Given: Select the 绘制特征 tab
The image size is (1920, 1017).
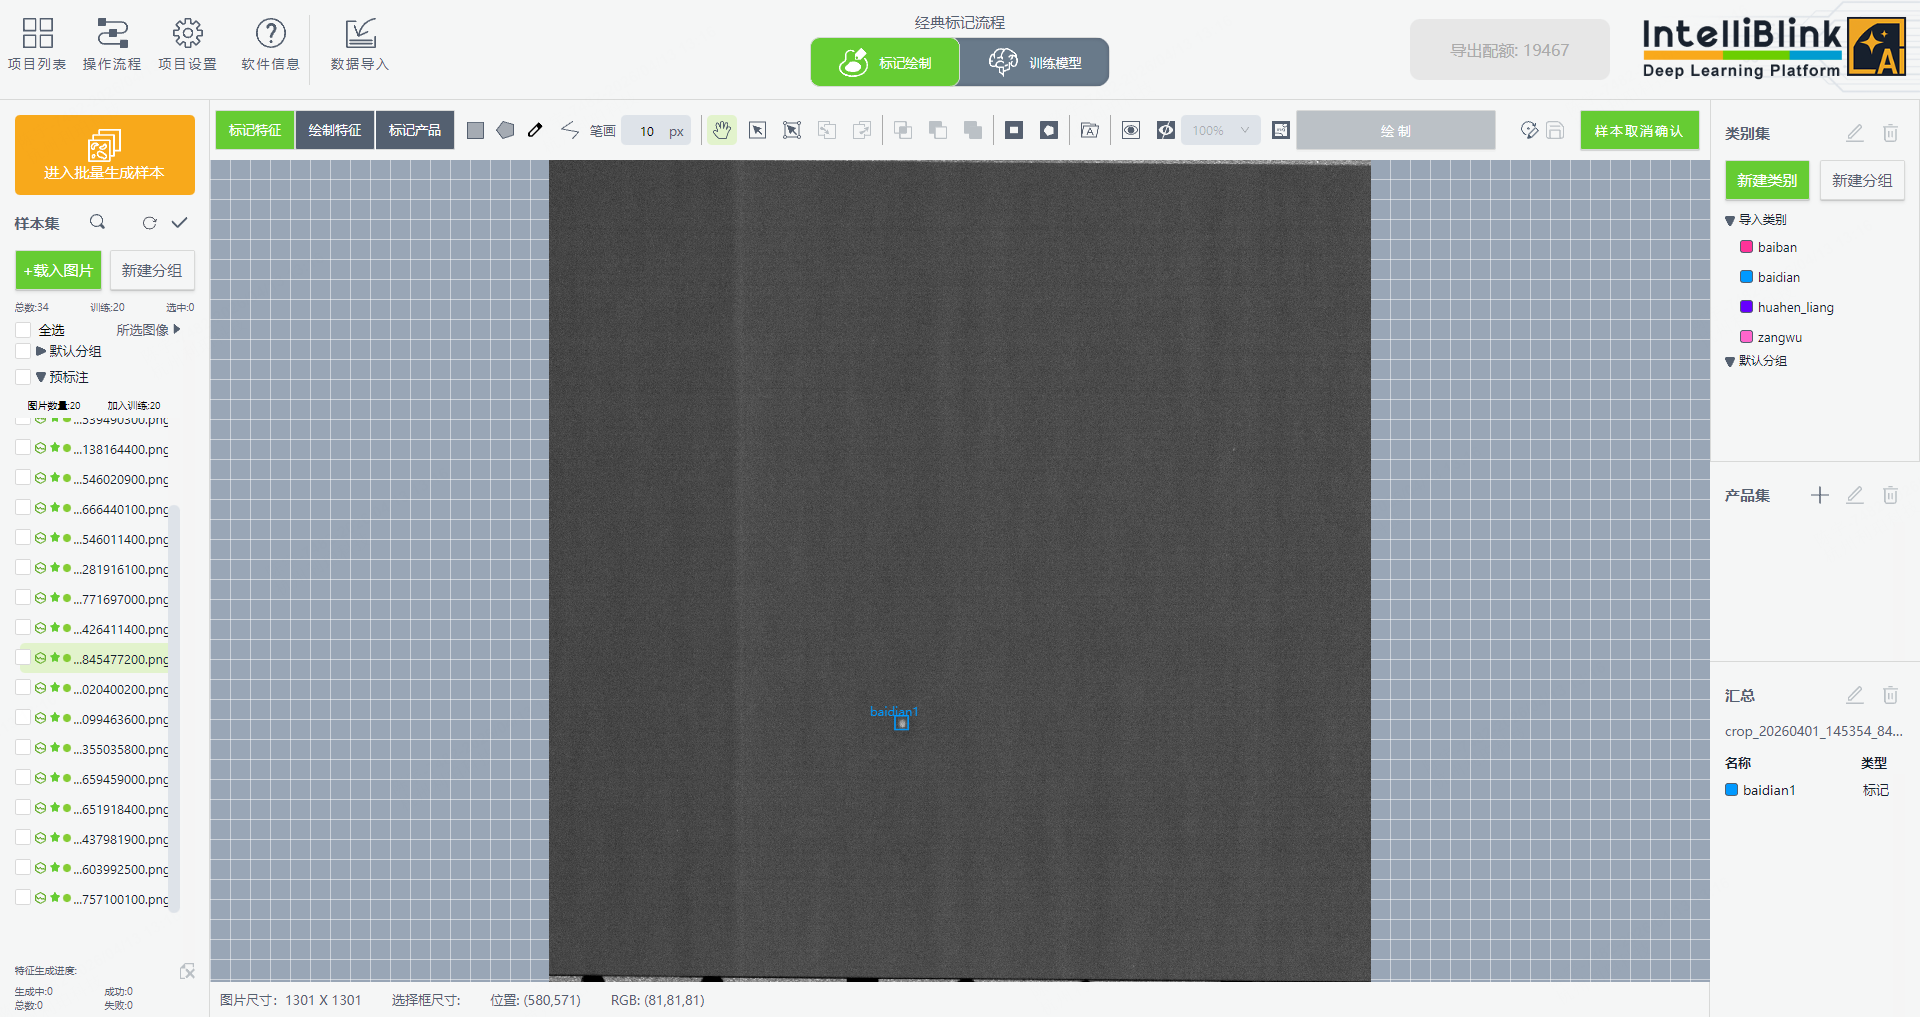Looking at the screenshot, I should (335, 131).
